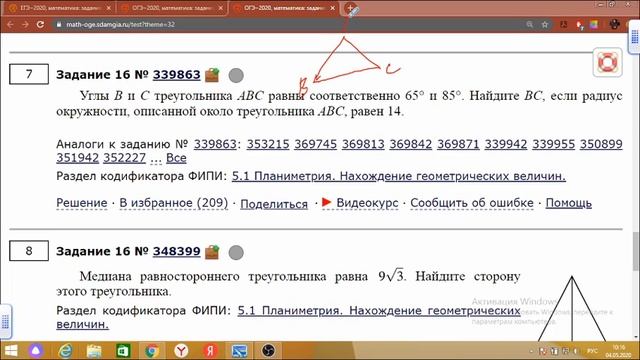Image resolution: width=640 pixels, height=360 pixels.
Task: Reload the page with the refresh icon
Action: (40, 24)
